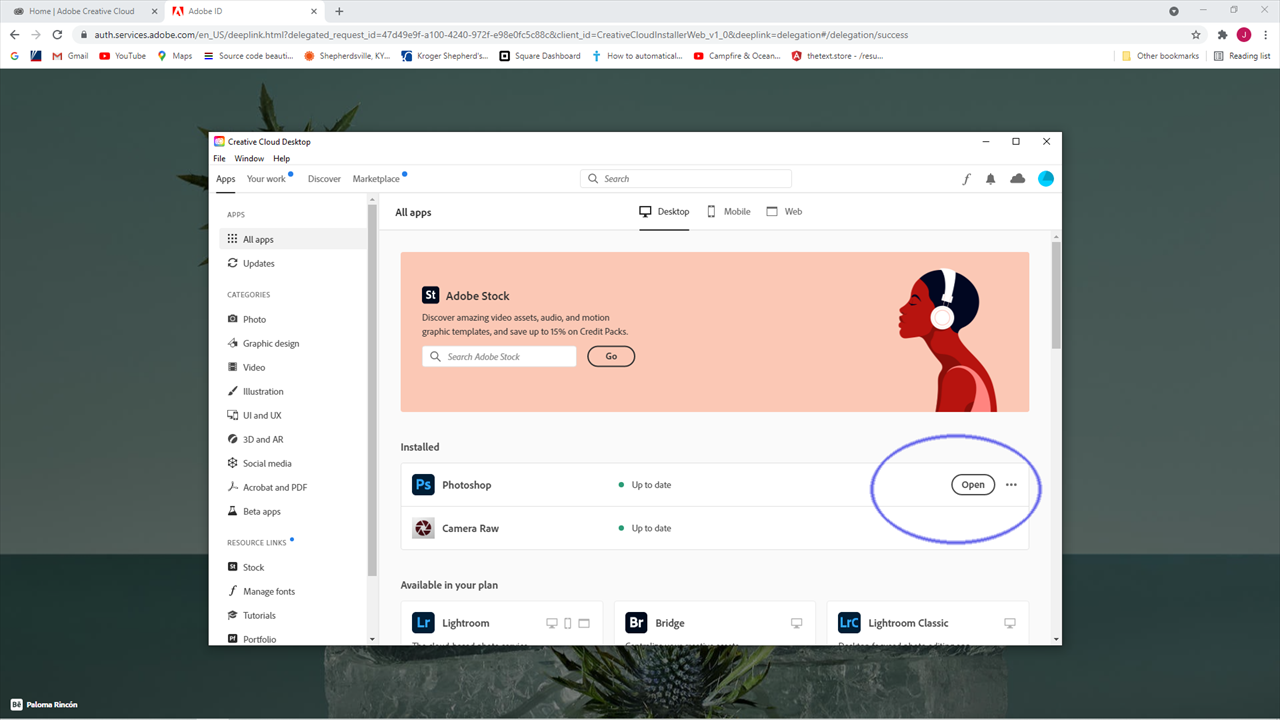1280x720 pixels.
Task: Open the account profile avatar
Action: pyautogui.click(x=1046, y=179)
